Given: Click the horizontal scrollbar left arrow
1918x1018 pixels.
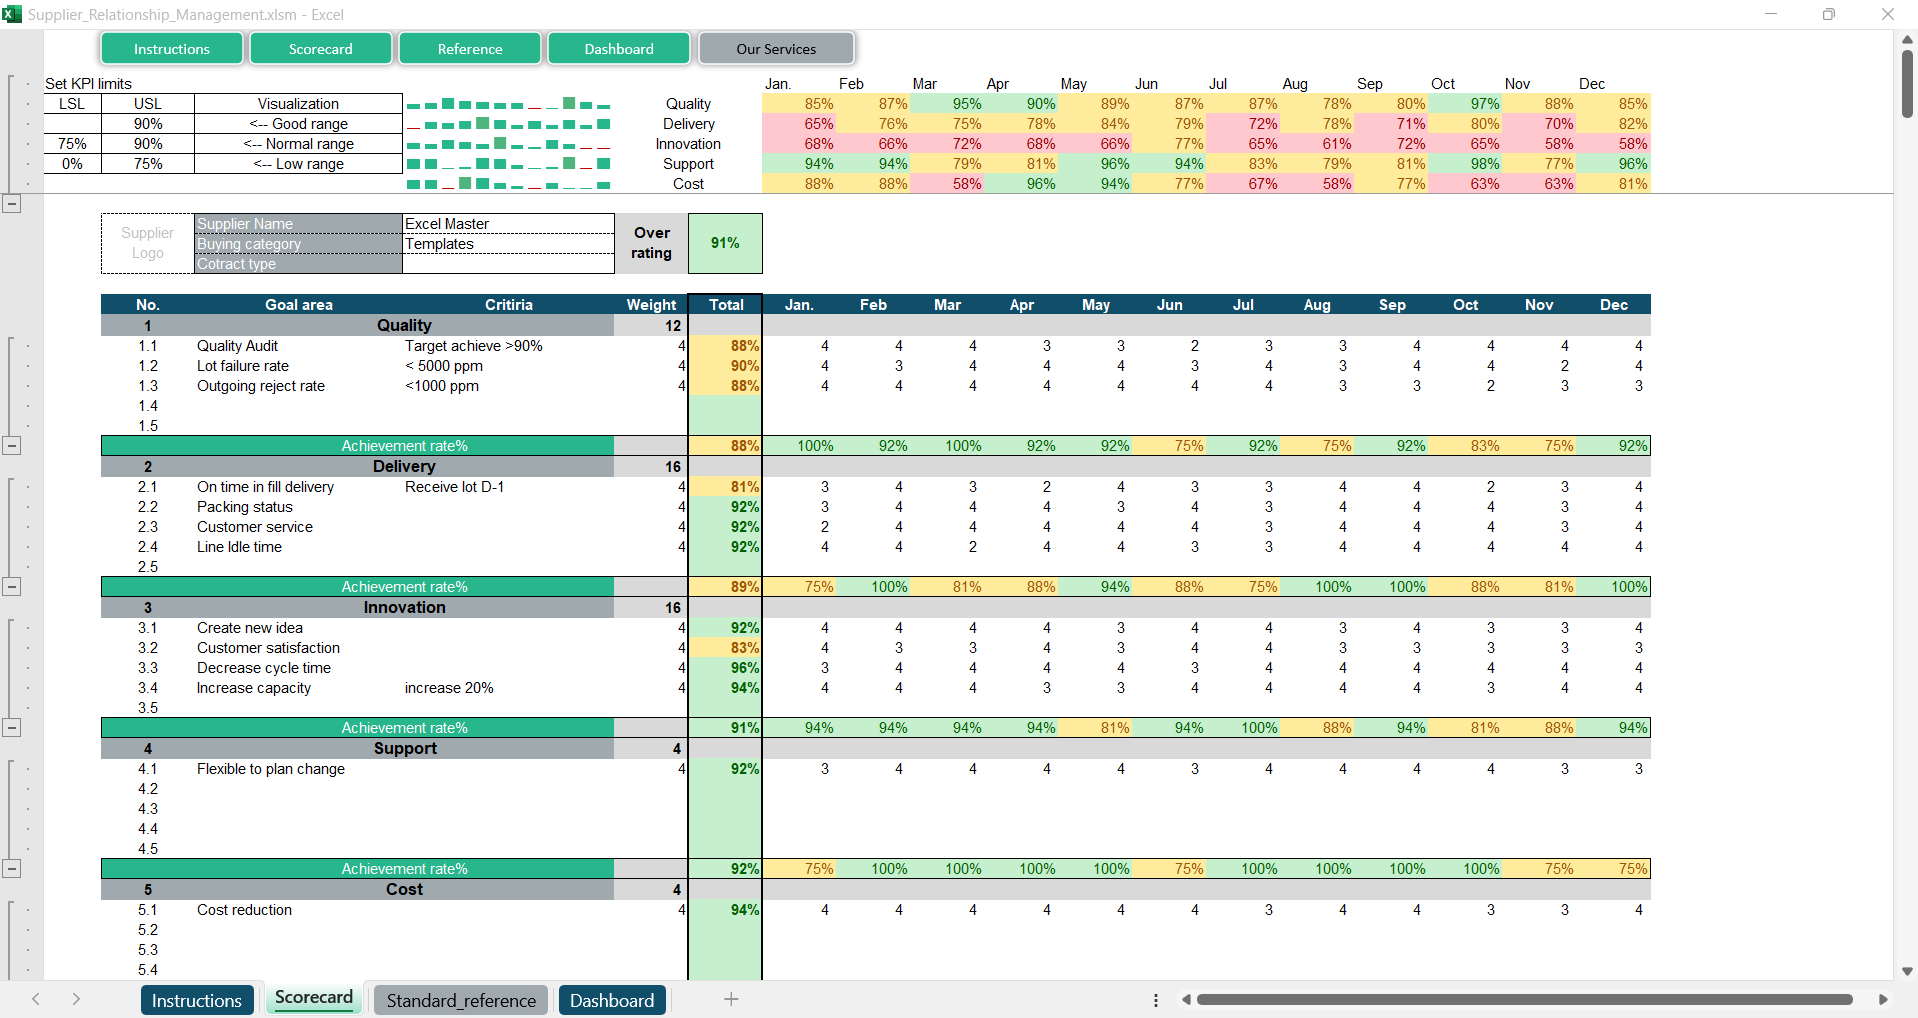Looking at the screenshot, I should tap(1186, 999).
